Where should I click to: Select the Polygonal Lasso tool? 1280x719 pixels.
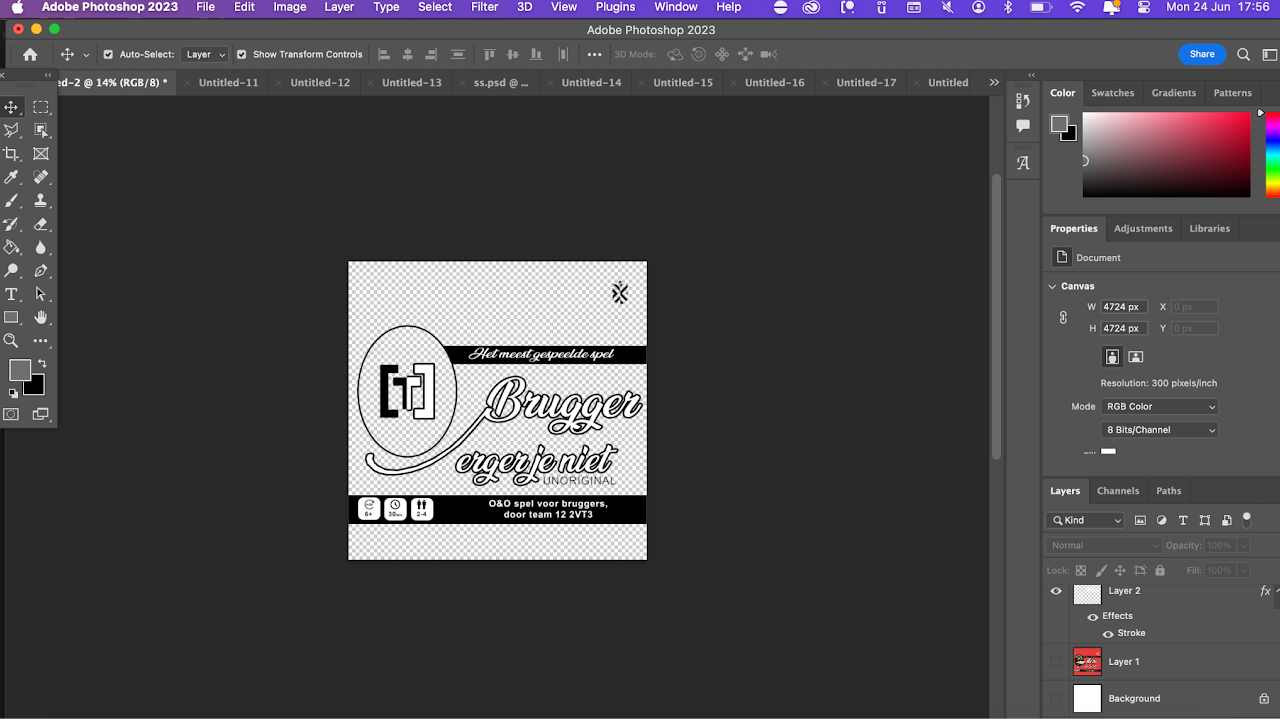(x=12, y=130)
